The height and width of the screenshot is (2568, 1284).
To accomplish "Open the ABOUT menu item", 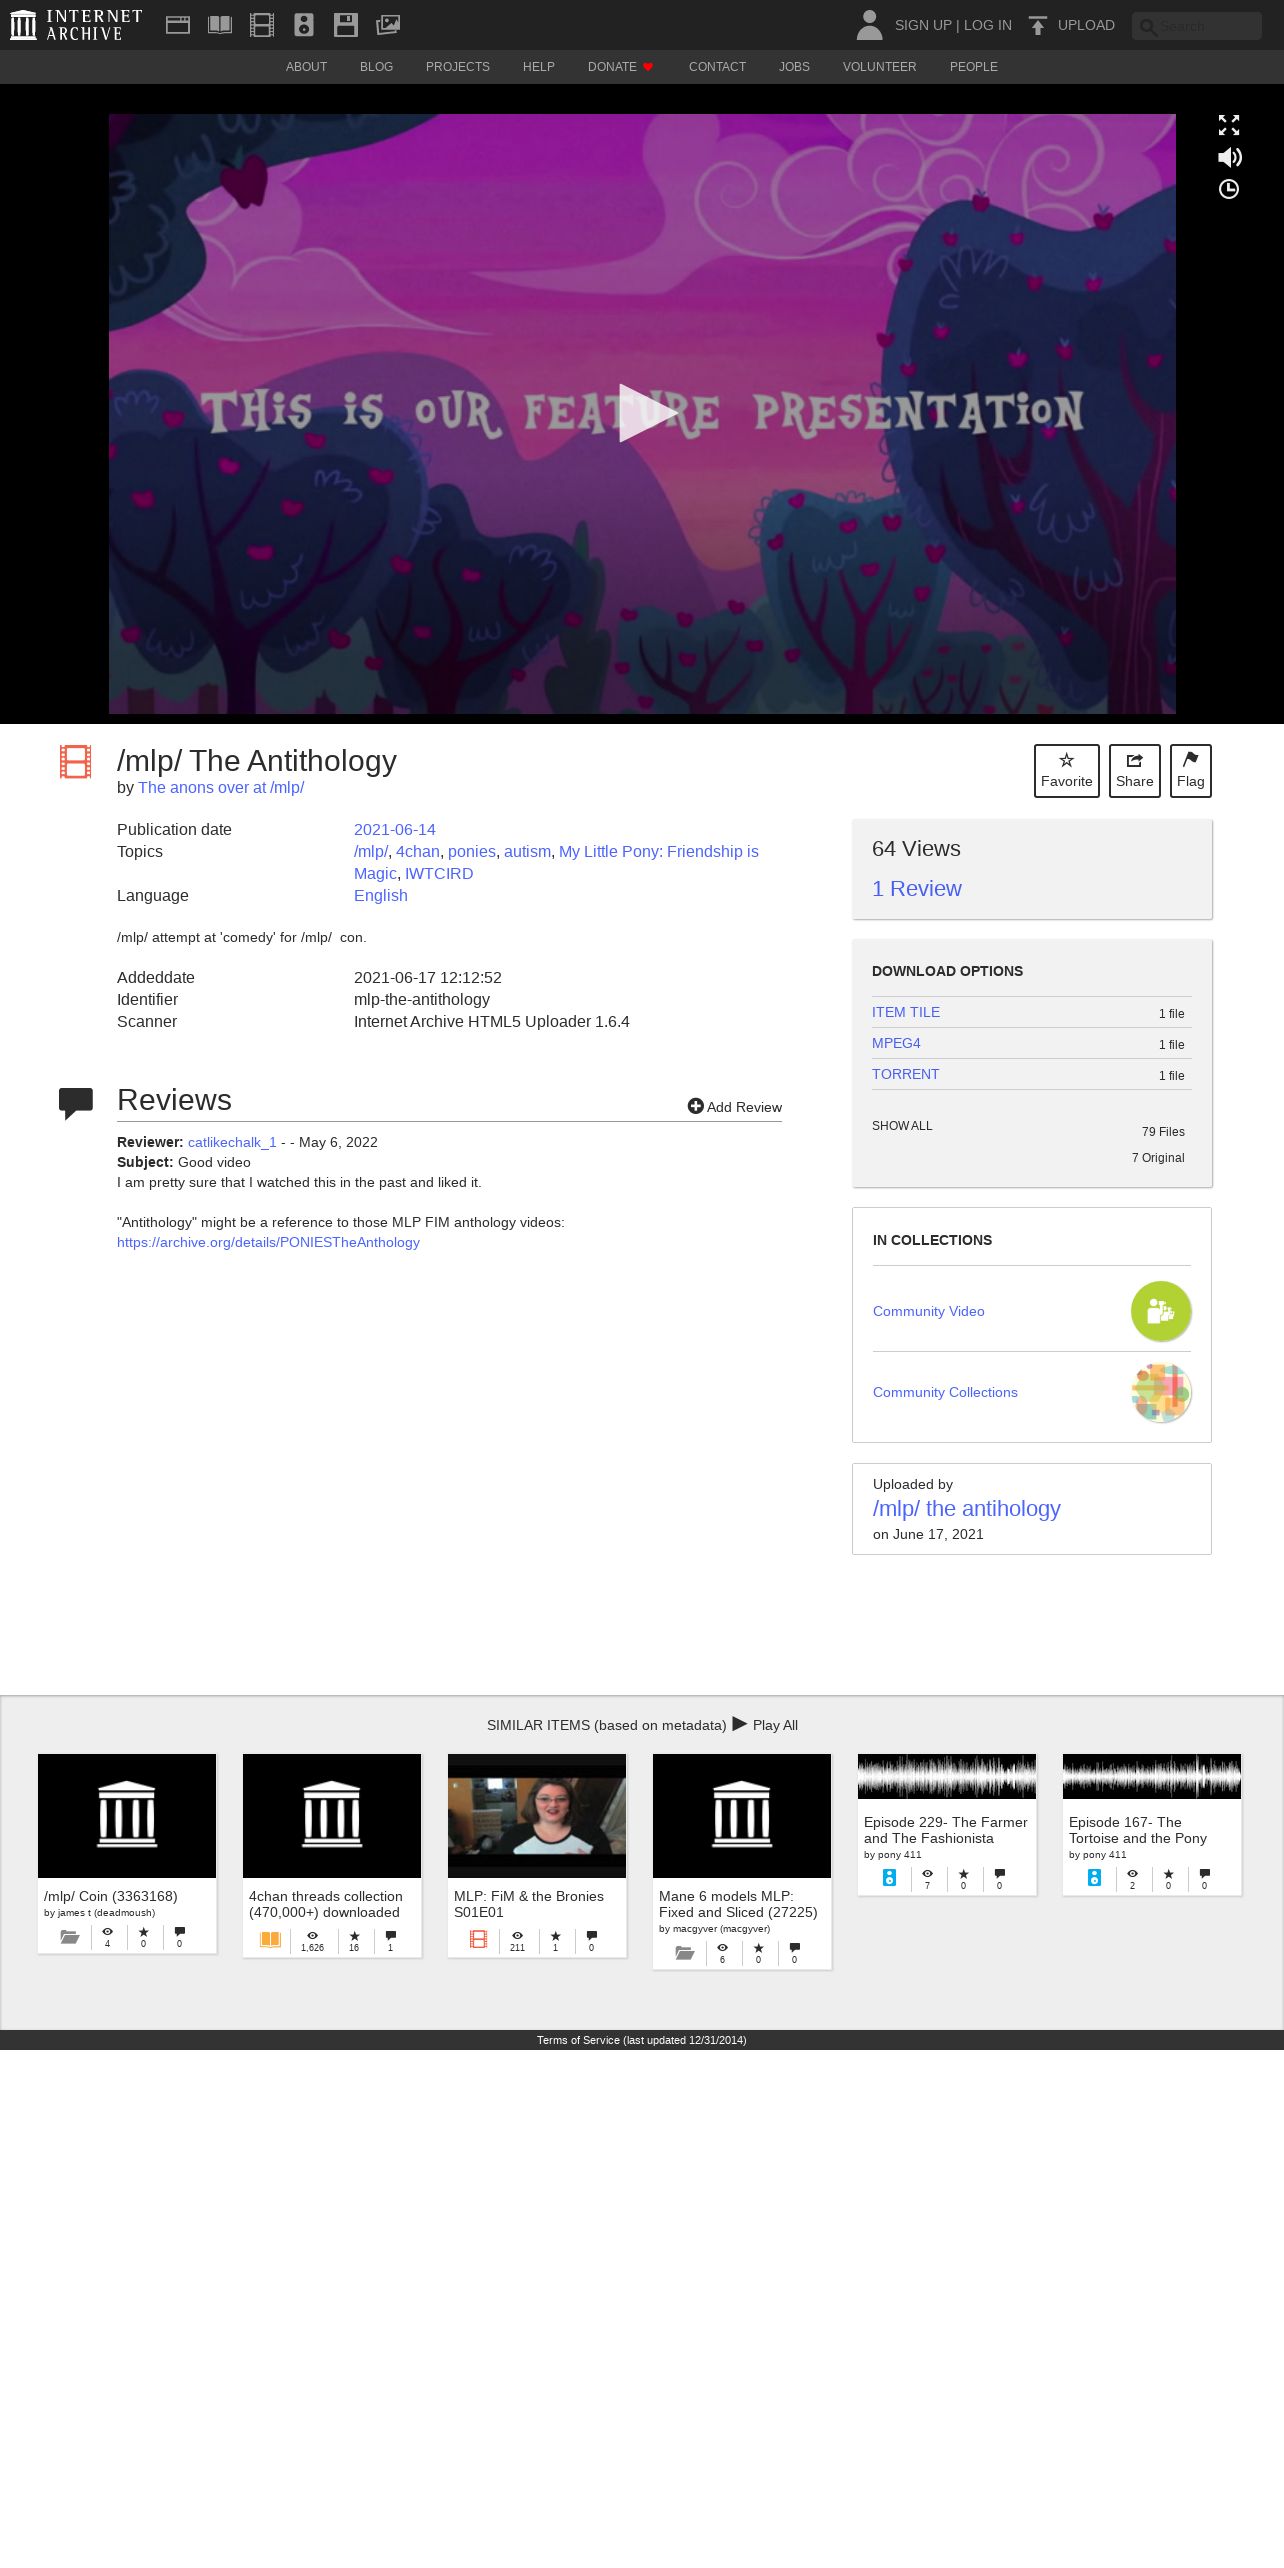I will (x=306, y=67).
